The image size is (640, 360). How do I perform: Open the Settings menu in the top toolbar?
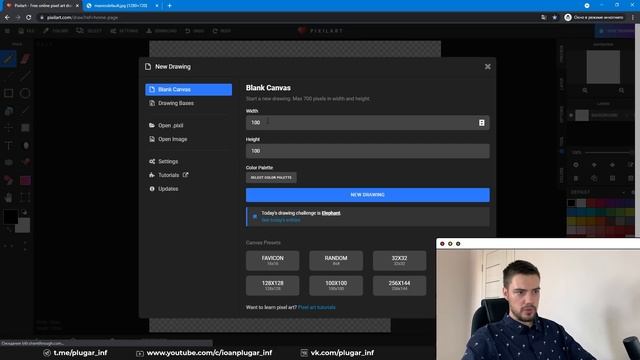[124, 31]
